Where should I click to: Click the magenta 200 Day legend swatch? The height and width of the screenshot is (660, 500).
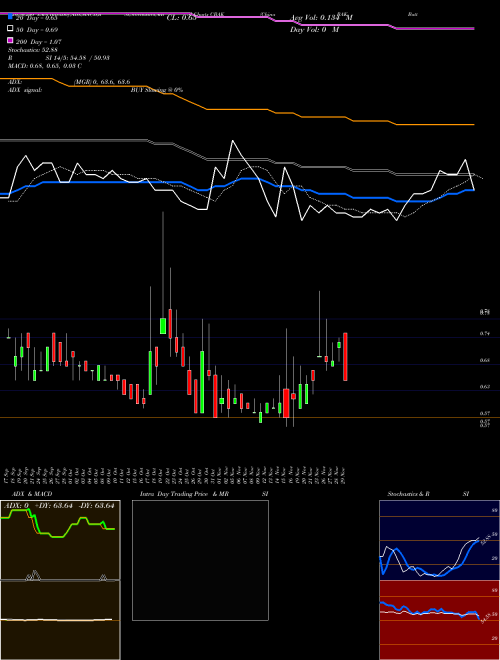(10, 41)
